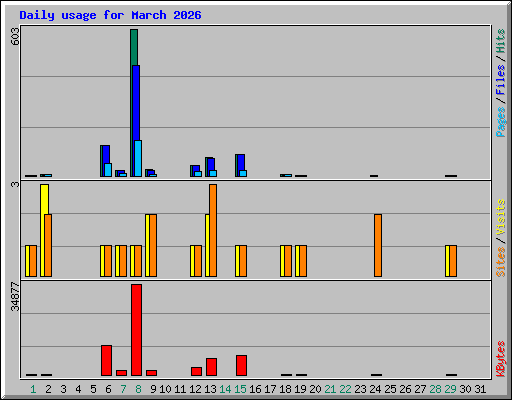Click day label 26 on the bottom axis
Viewport: 512px width, 400px height.
click(x=405, y=389)
